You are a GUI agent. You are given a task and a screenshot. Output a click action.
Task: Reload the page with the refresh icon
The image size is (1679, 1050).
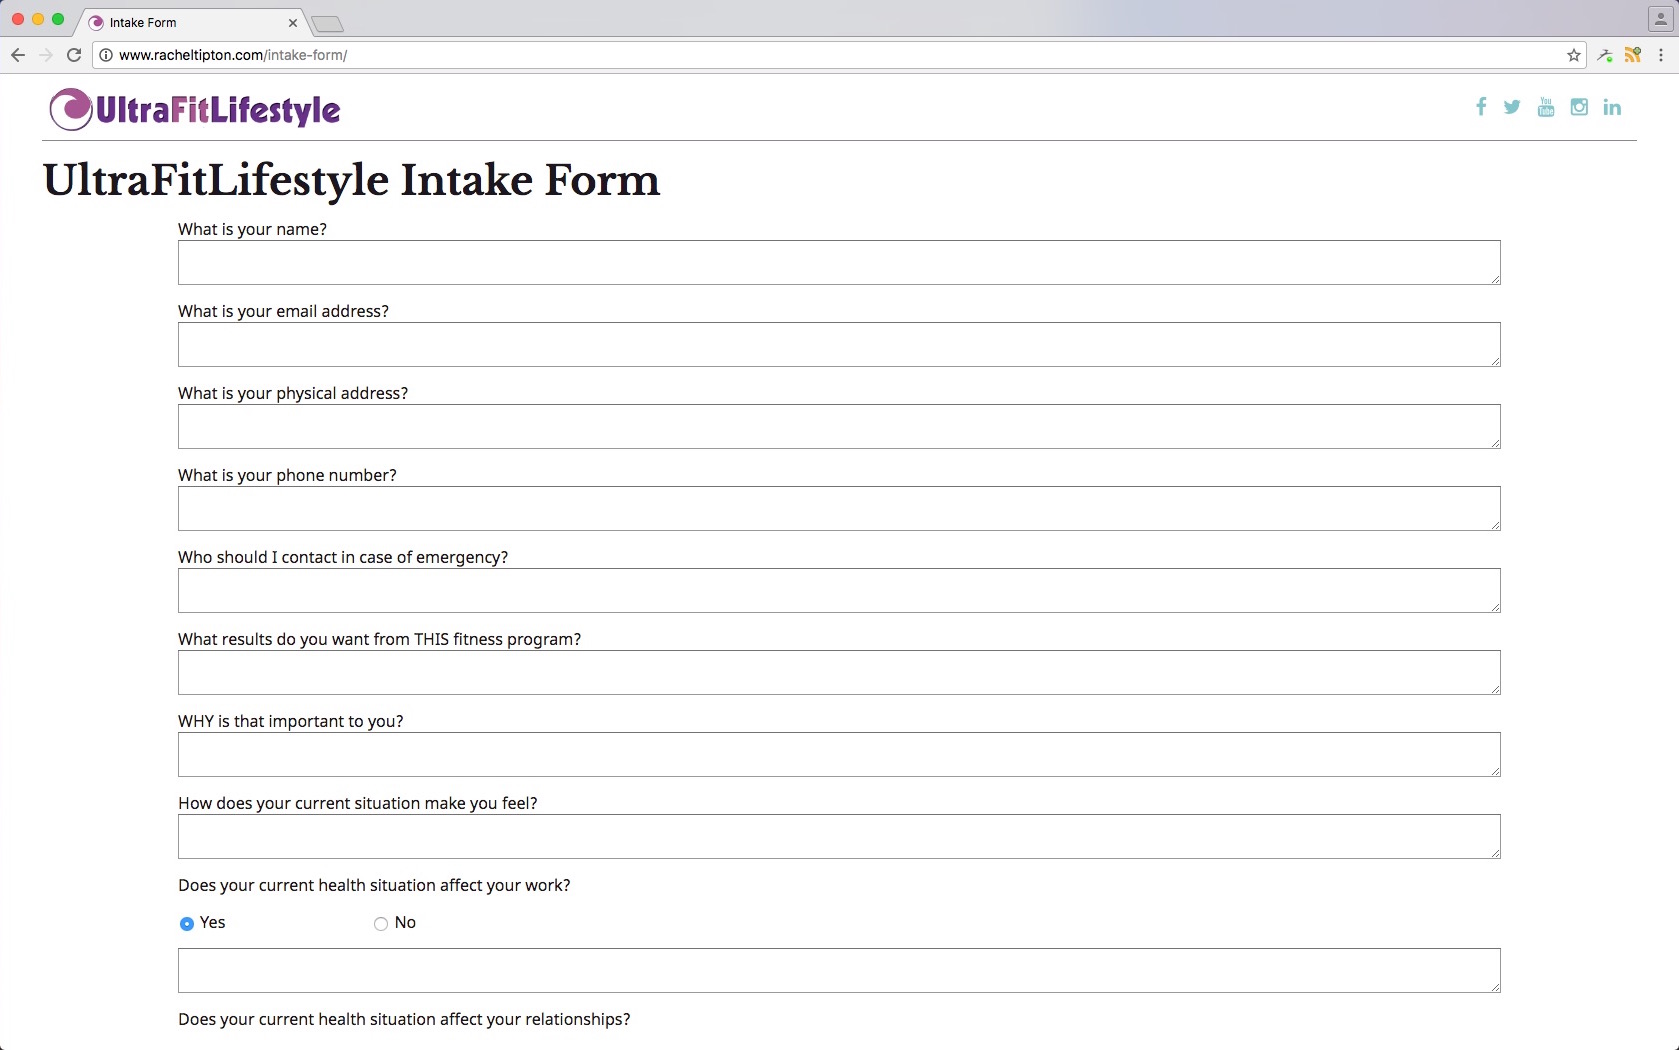pos(74,55)
